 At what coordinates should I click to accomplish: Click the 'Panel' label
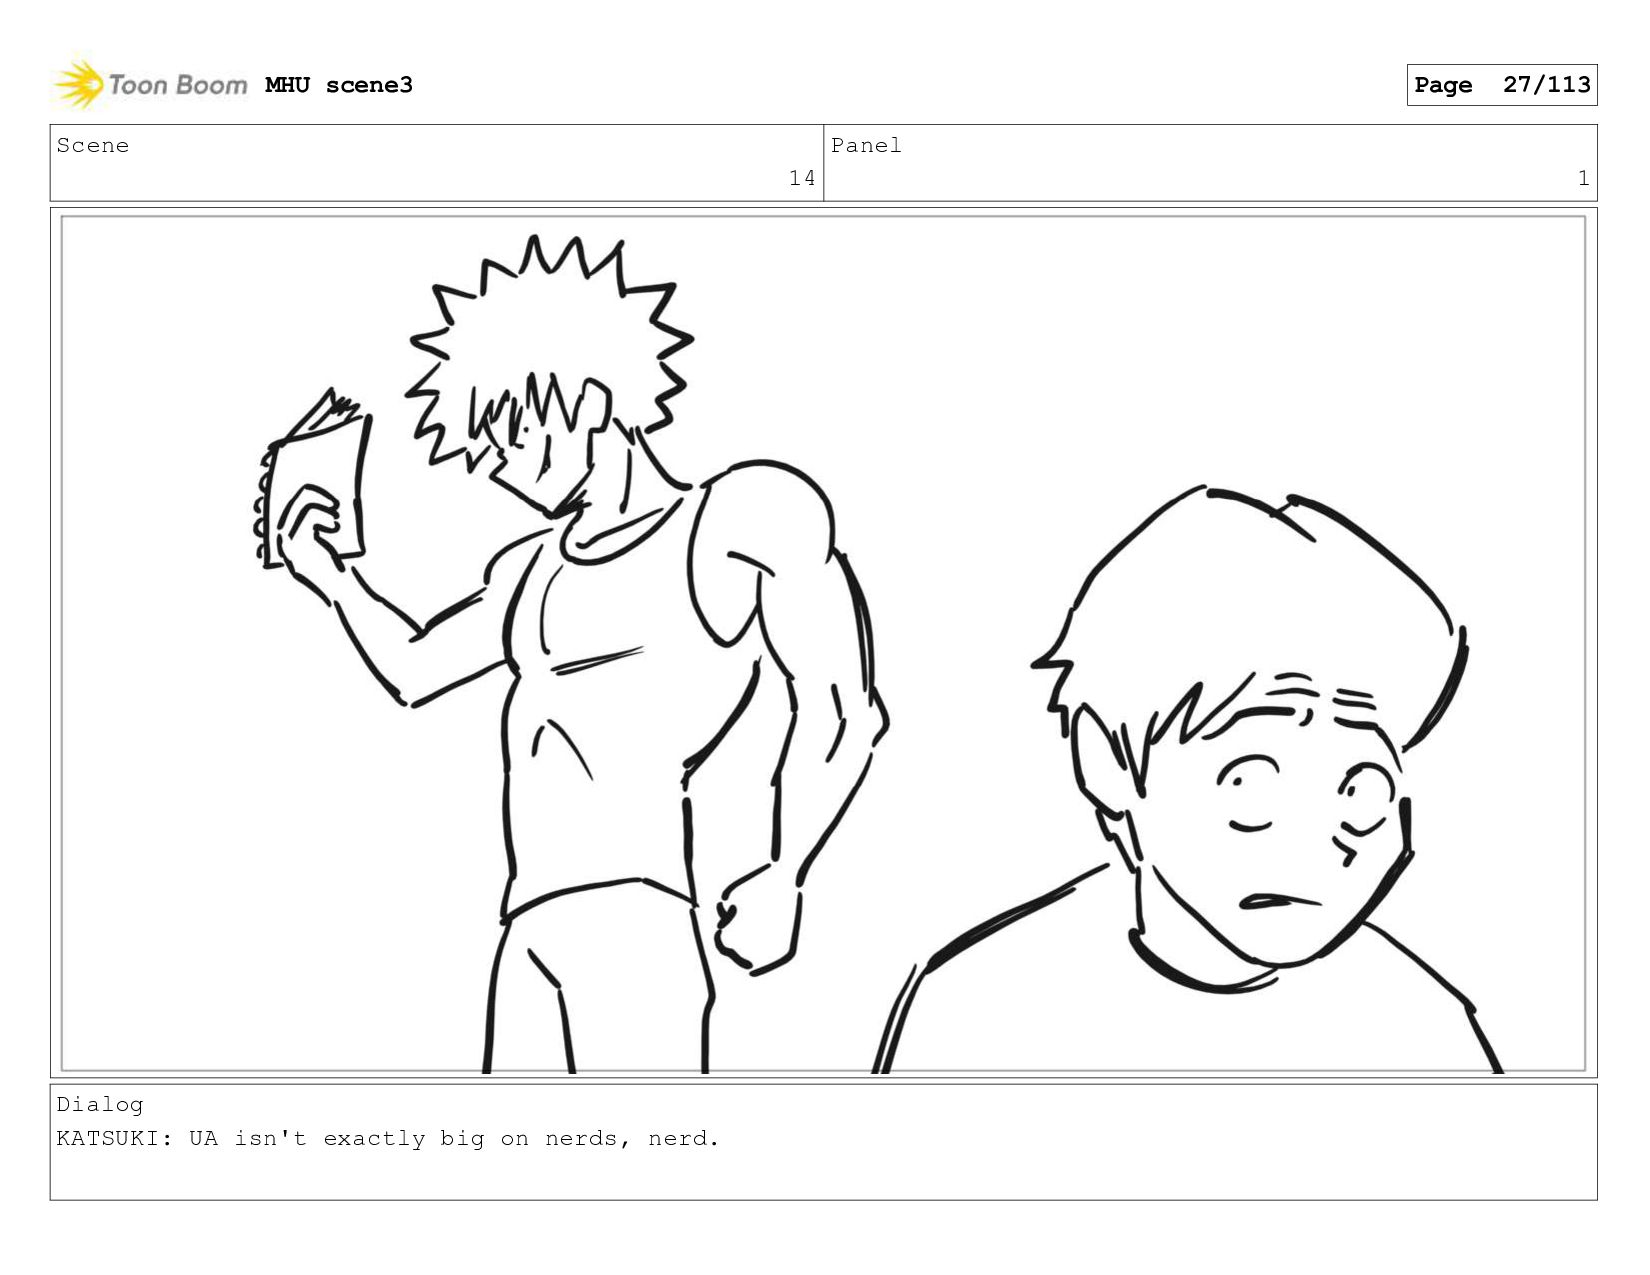coord(866,146)
